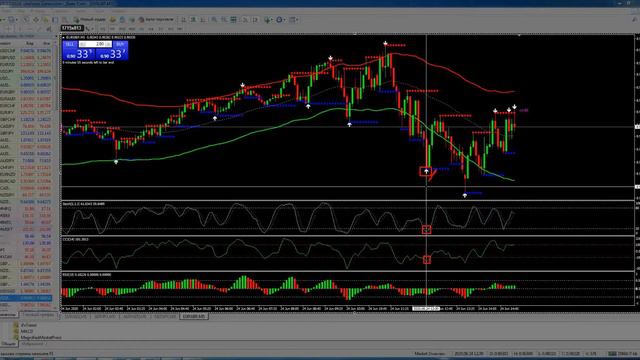The width and height of the screenshot is (640, 360).
Task: Select the GBPCHF row in Market Watch
Action: click(x=26, y=120)
